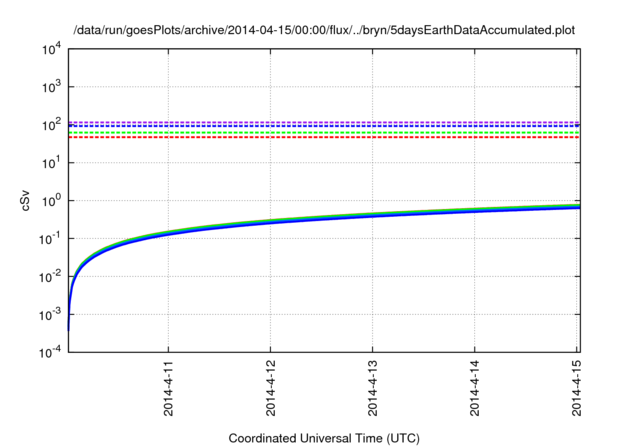Click the y-axis label 10^-2
Viewport: 640px width, 448px height.
click(x=49, y=277)
